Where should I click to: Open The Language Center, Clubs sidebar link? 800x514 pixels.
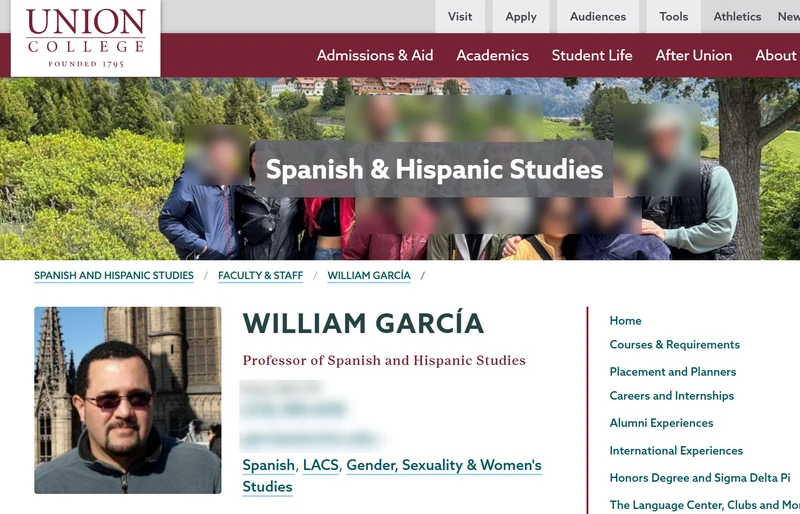(x=705, y=505)
